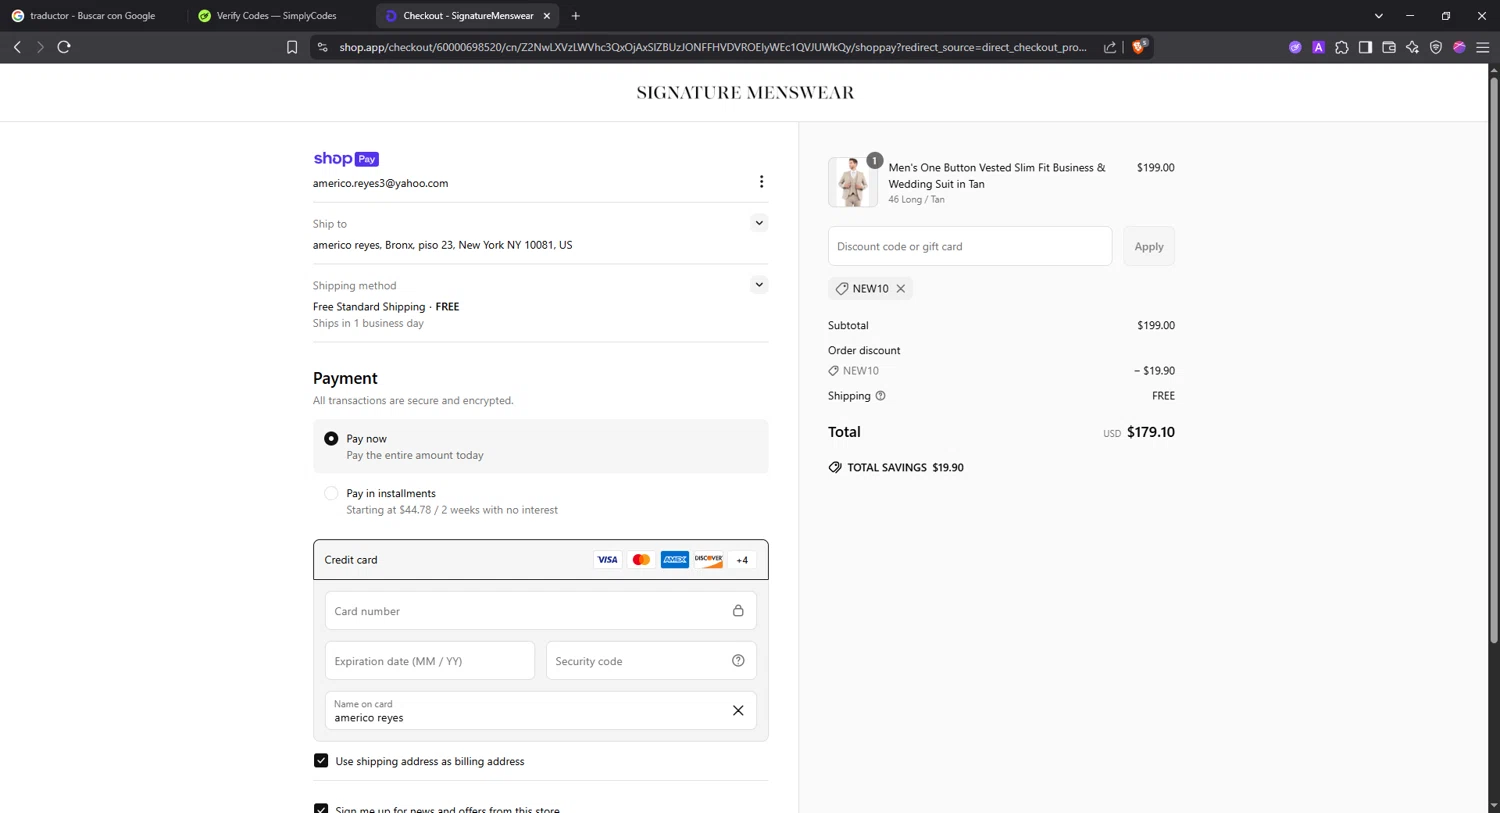Go back with the browser back arrow
Screen dimensions: 1500x813
(17, 47)
